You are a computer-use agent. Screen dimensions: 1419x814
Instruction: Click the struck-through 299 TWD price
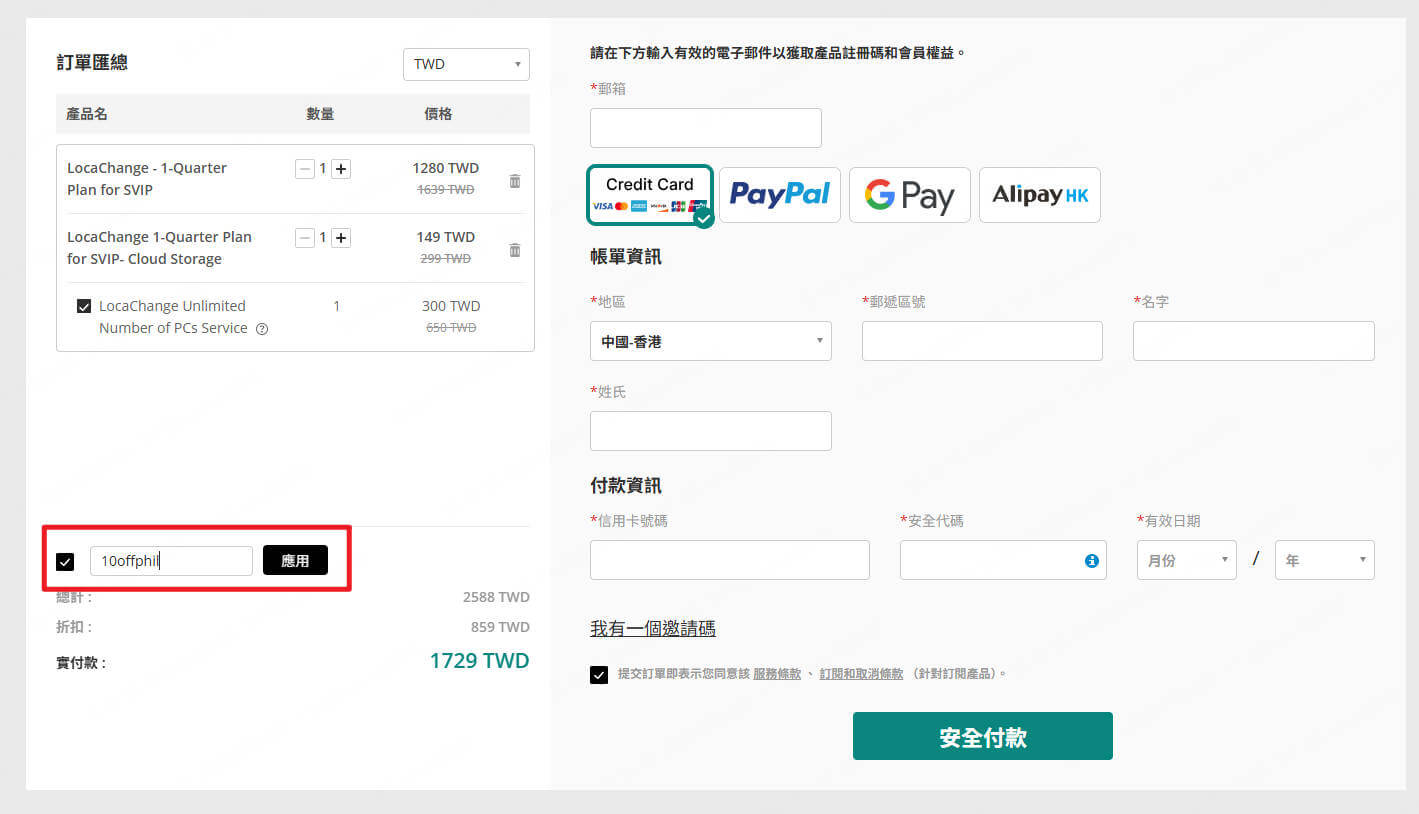(446, 258)
